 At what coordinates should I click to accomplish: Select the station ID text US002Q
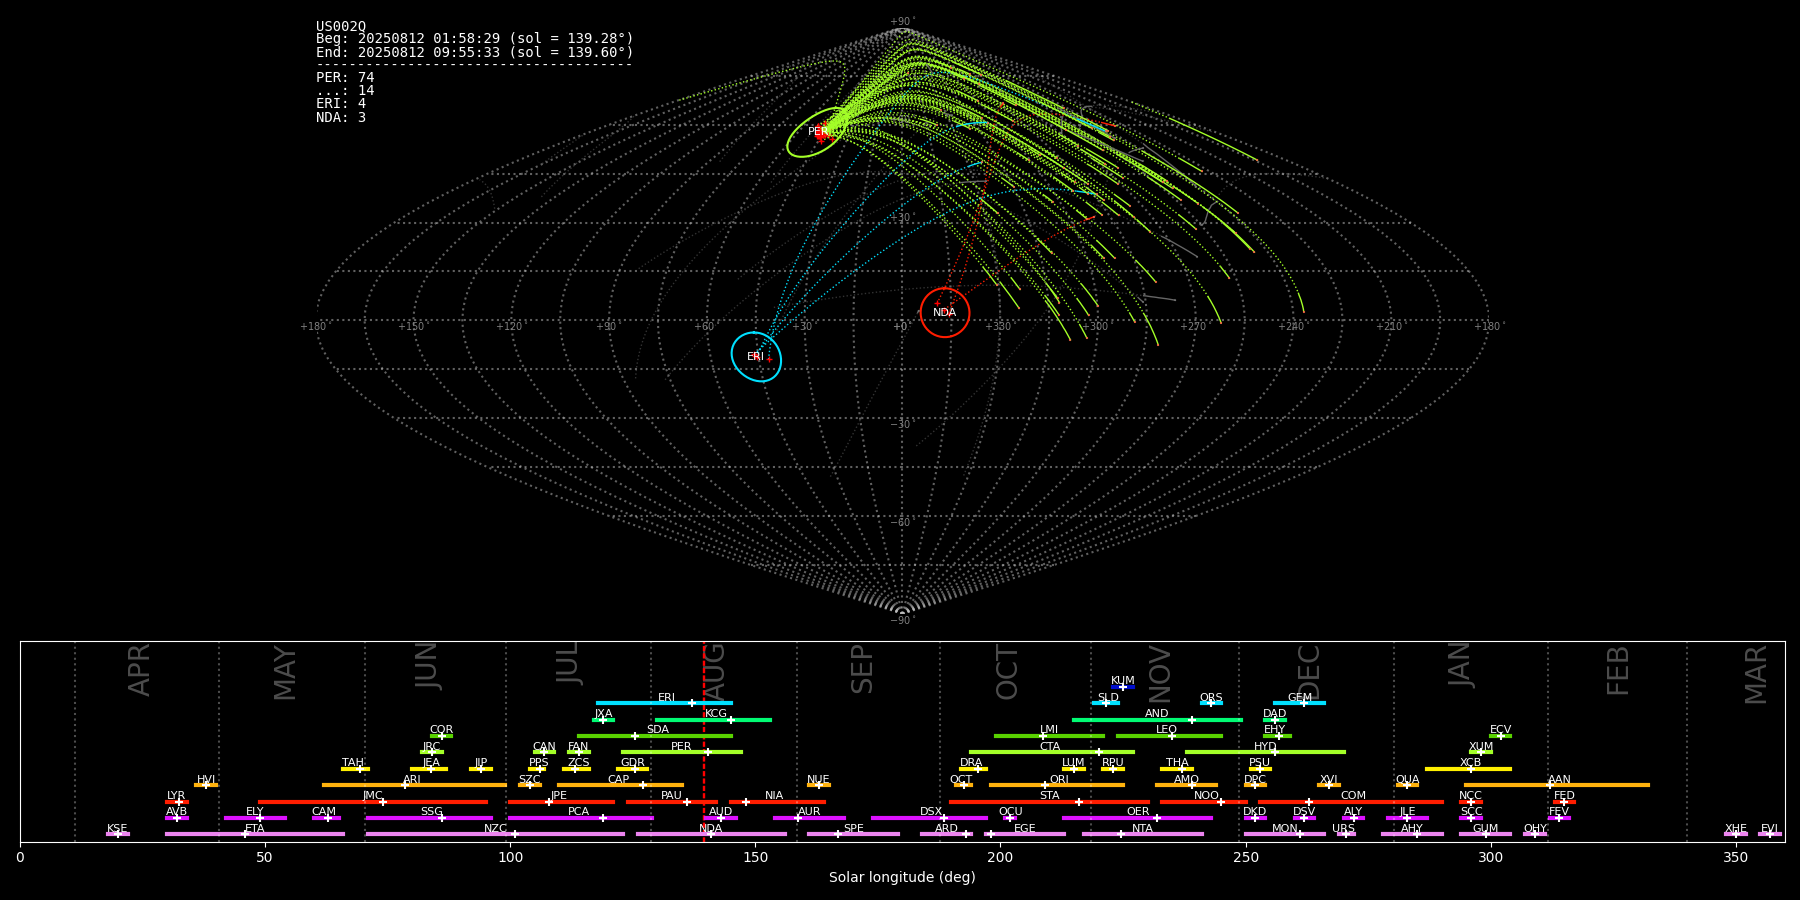tap(341, 27)
